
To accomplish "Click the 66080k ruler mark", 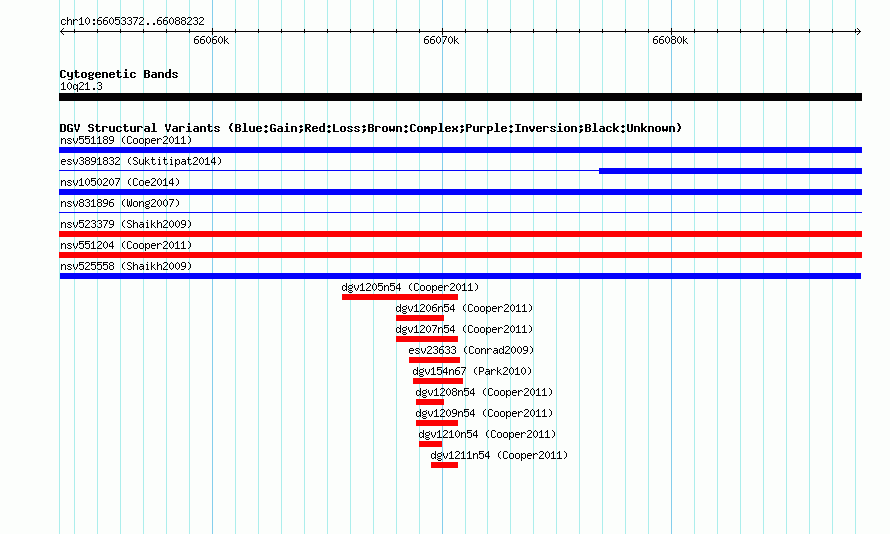I will coord(670,40).
